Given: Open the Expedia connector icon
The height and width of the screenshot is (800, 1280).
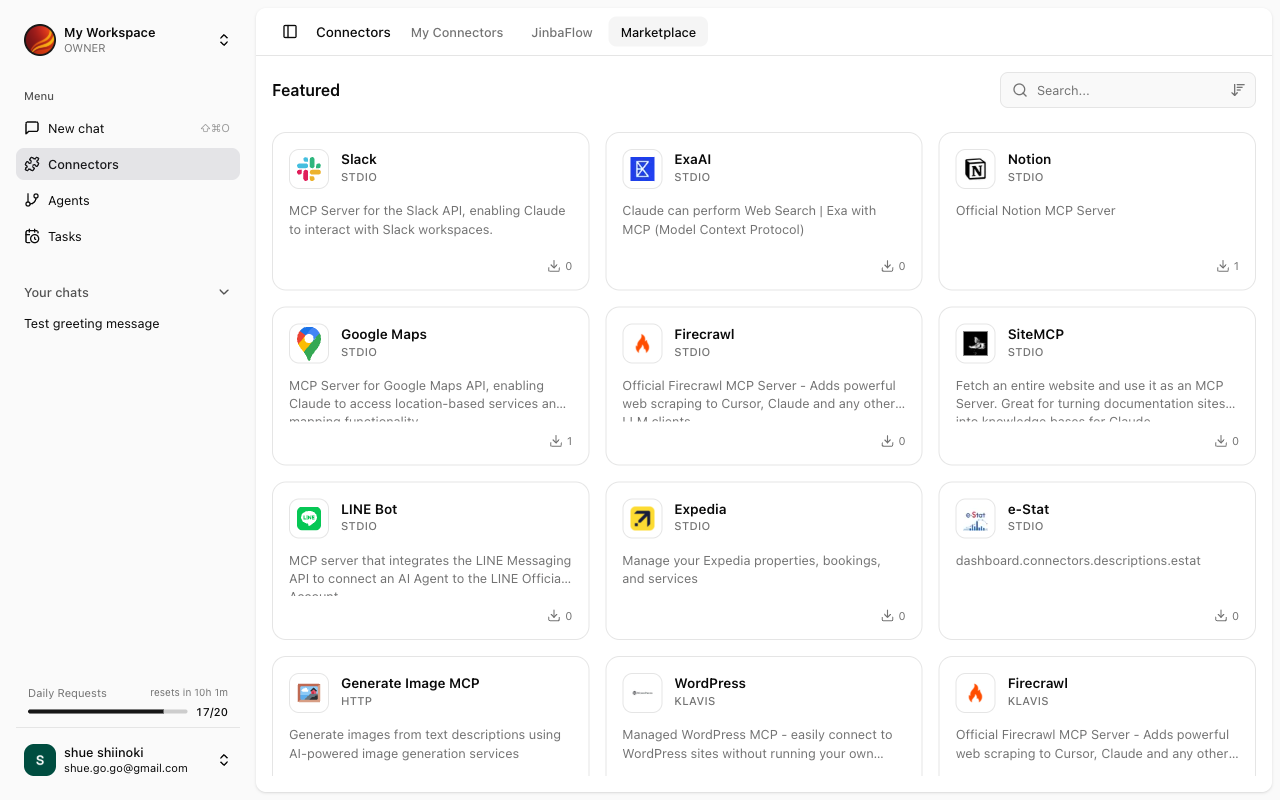Looking at the screenshot, I should click(x=642, y=518).
